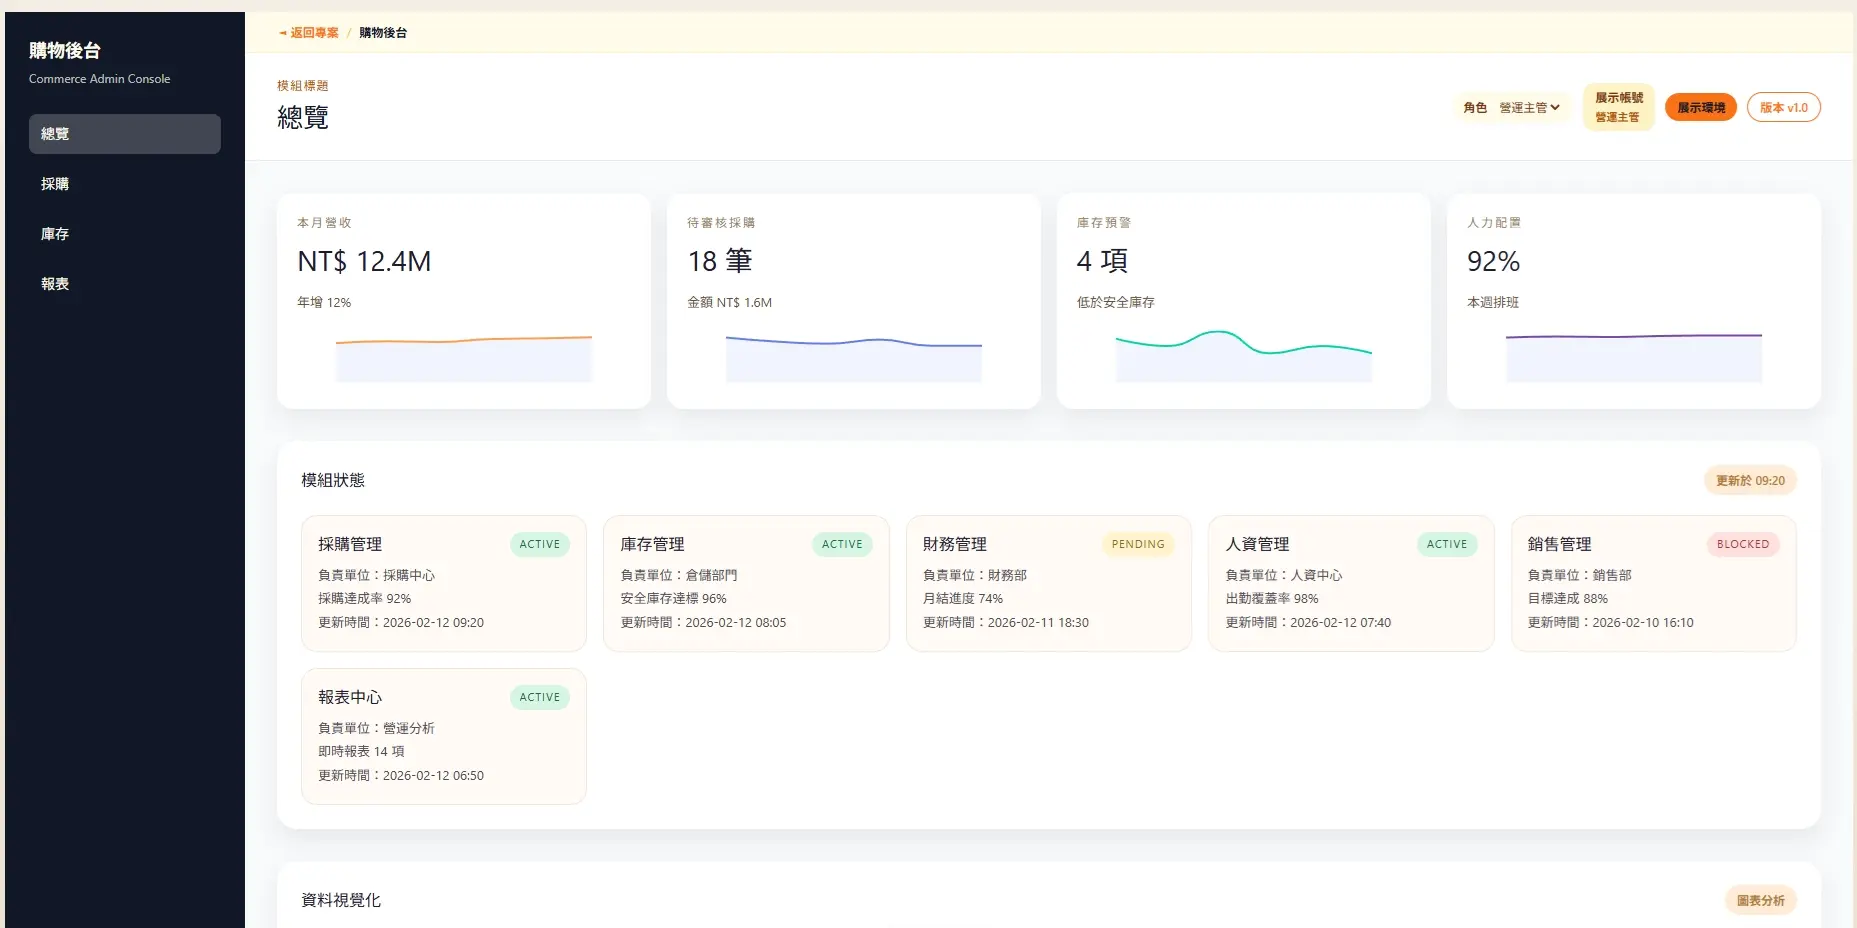Open the 報表中心 module card

click(x=444, y=737)
